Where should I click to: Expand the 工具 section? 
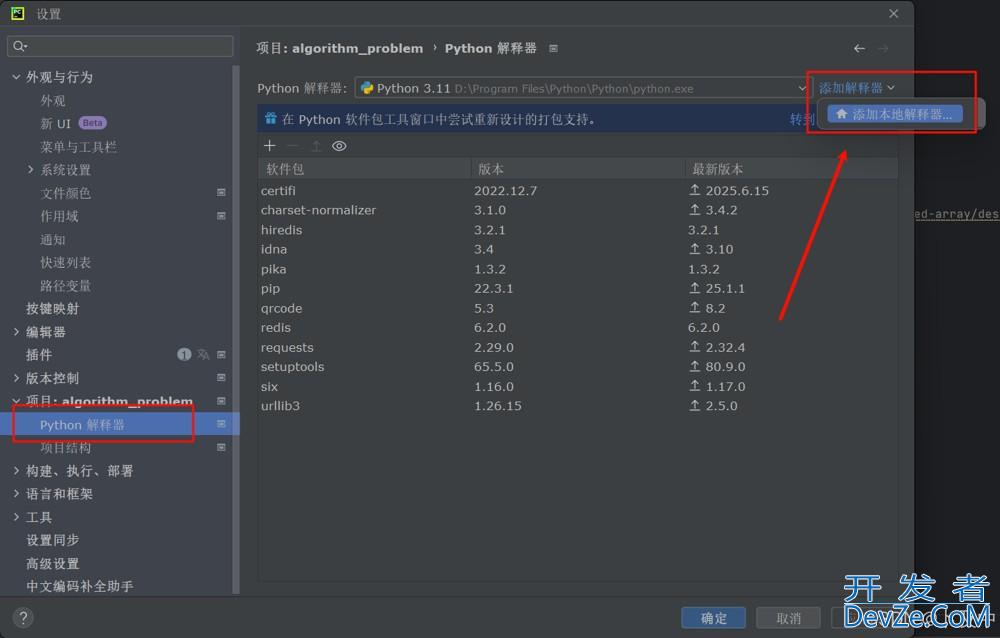[16, 517]
